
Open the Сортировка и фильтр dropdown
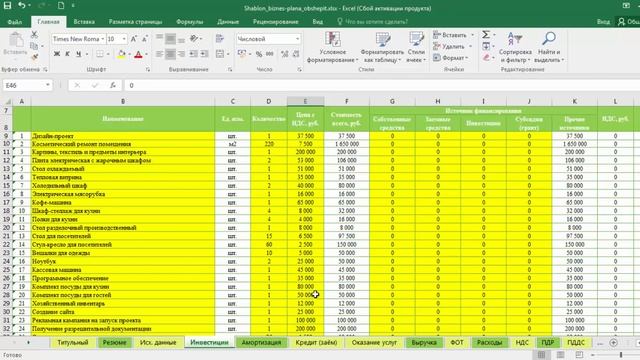coord(515,47)
